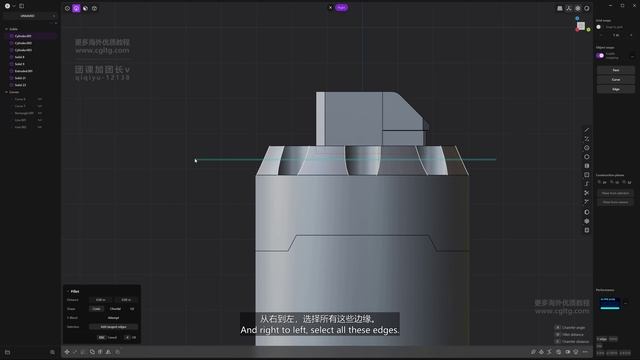Choose Conic shape in Fillet dialog
640x360 pixels.
(x=97, y=309)
